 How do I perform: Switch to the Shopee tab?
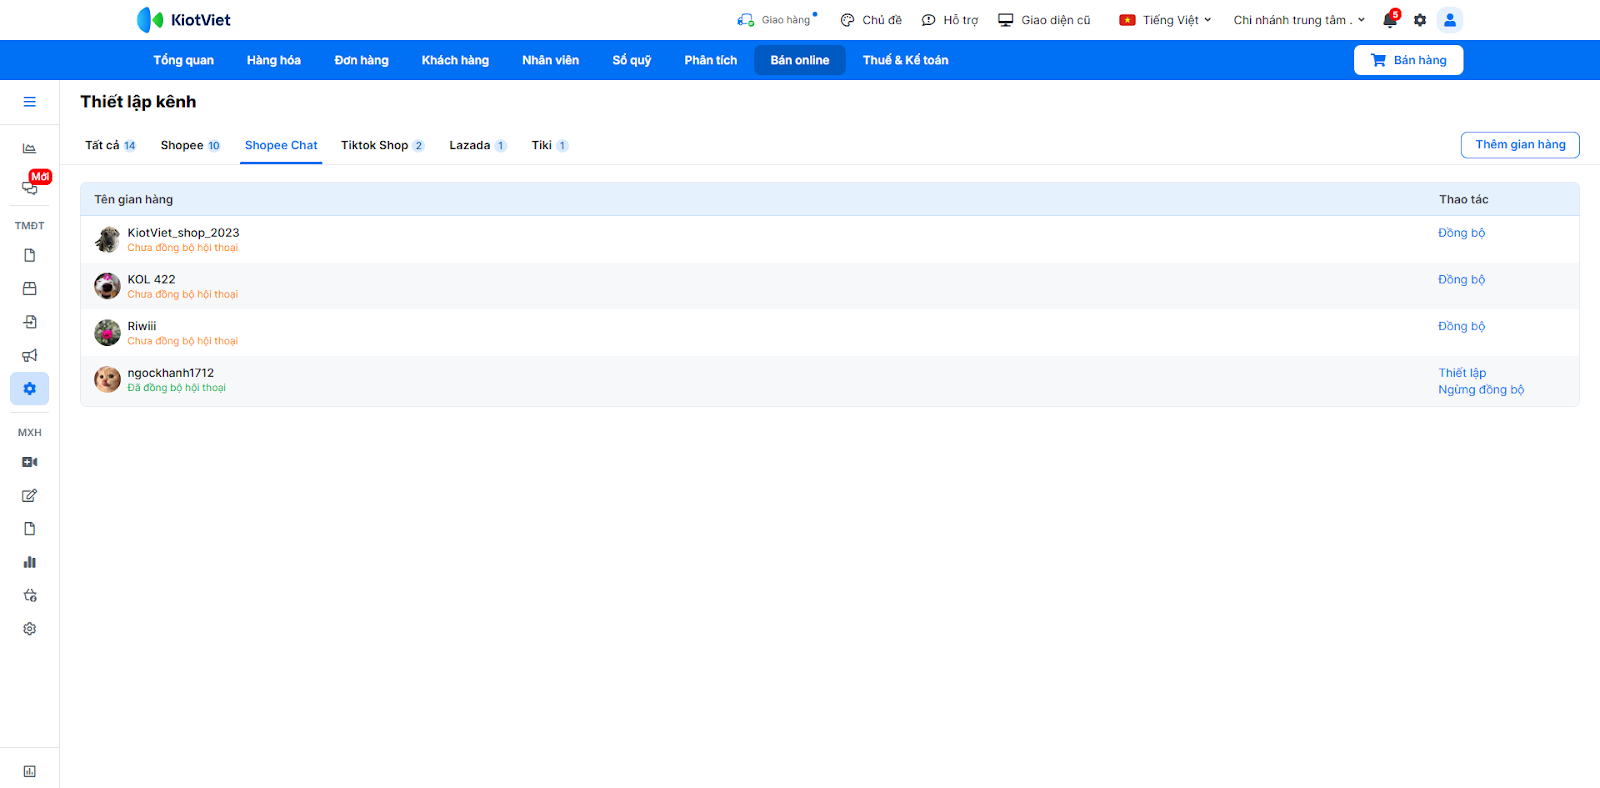click(x=190, y=146)
